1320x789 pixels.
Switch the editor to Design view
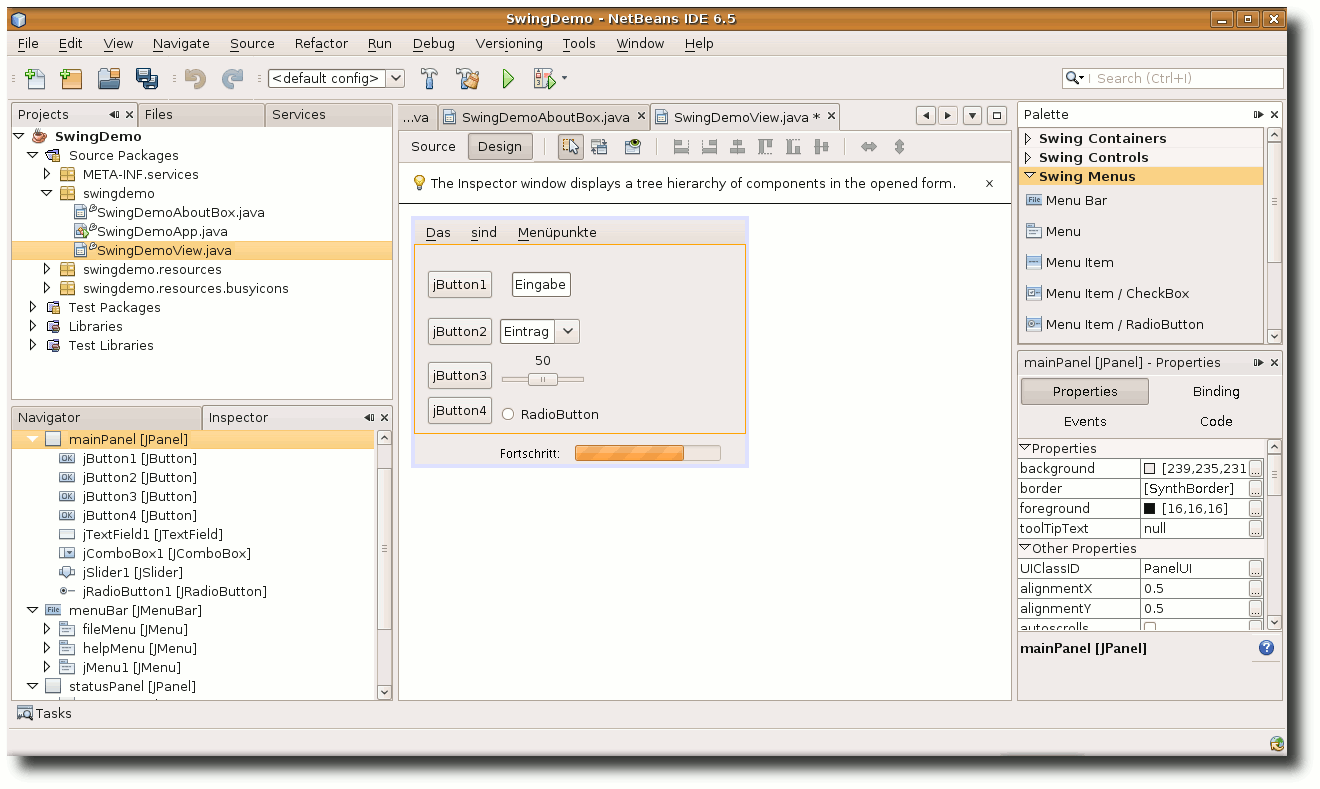500,146
